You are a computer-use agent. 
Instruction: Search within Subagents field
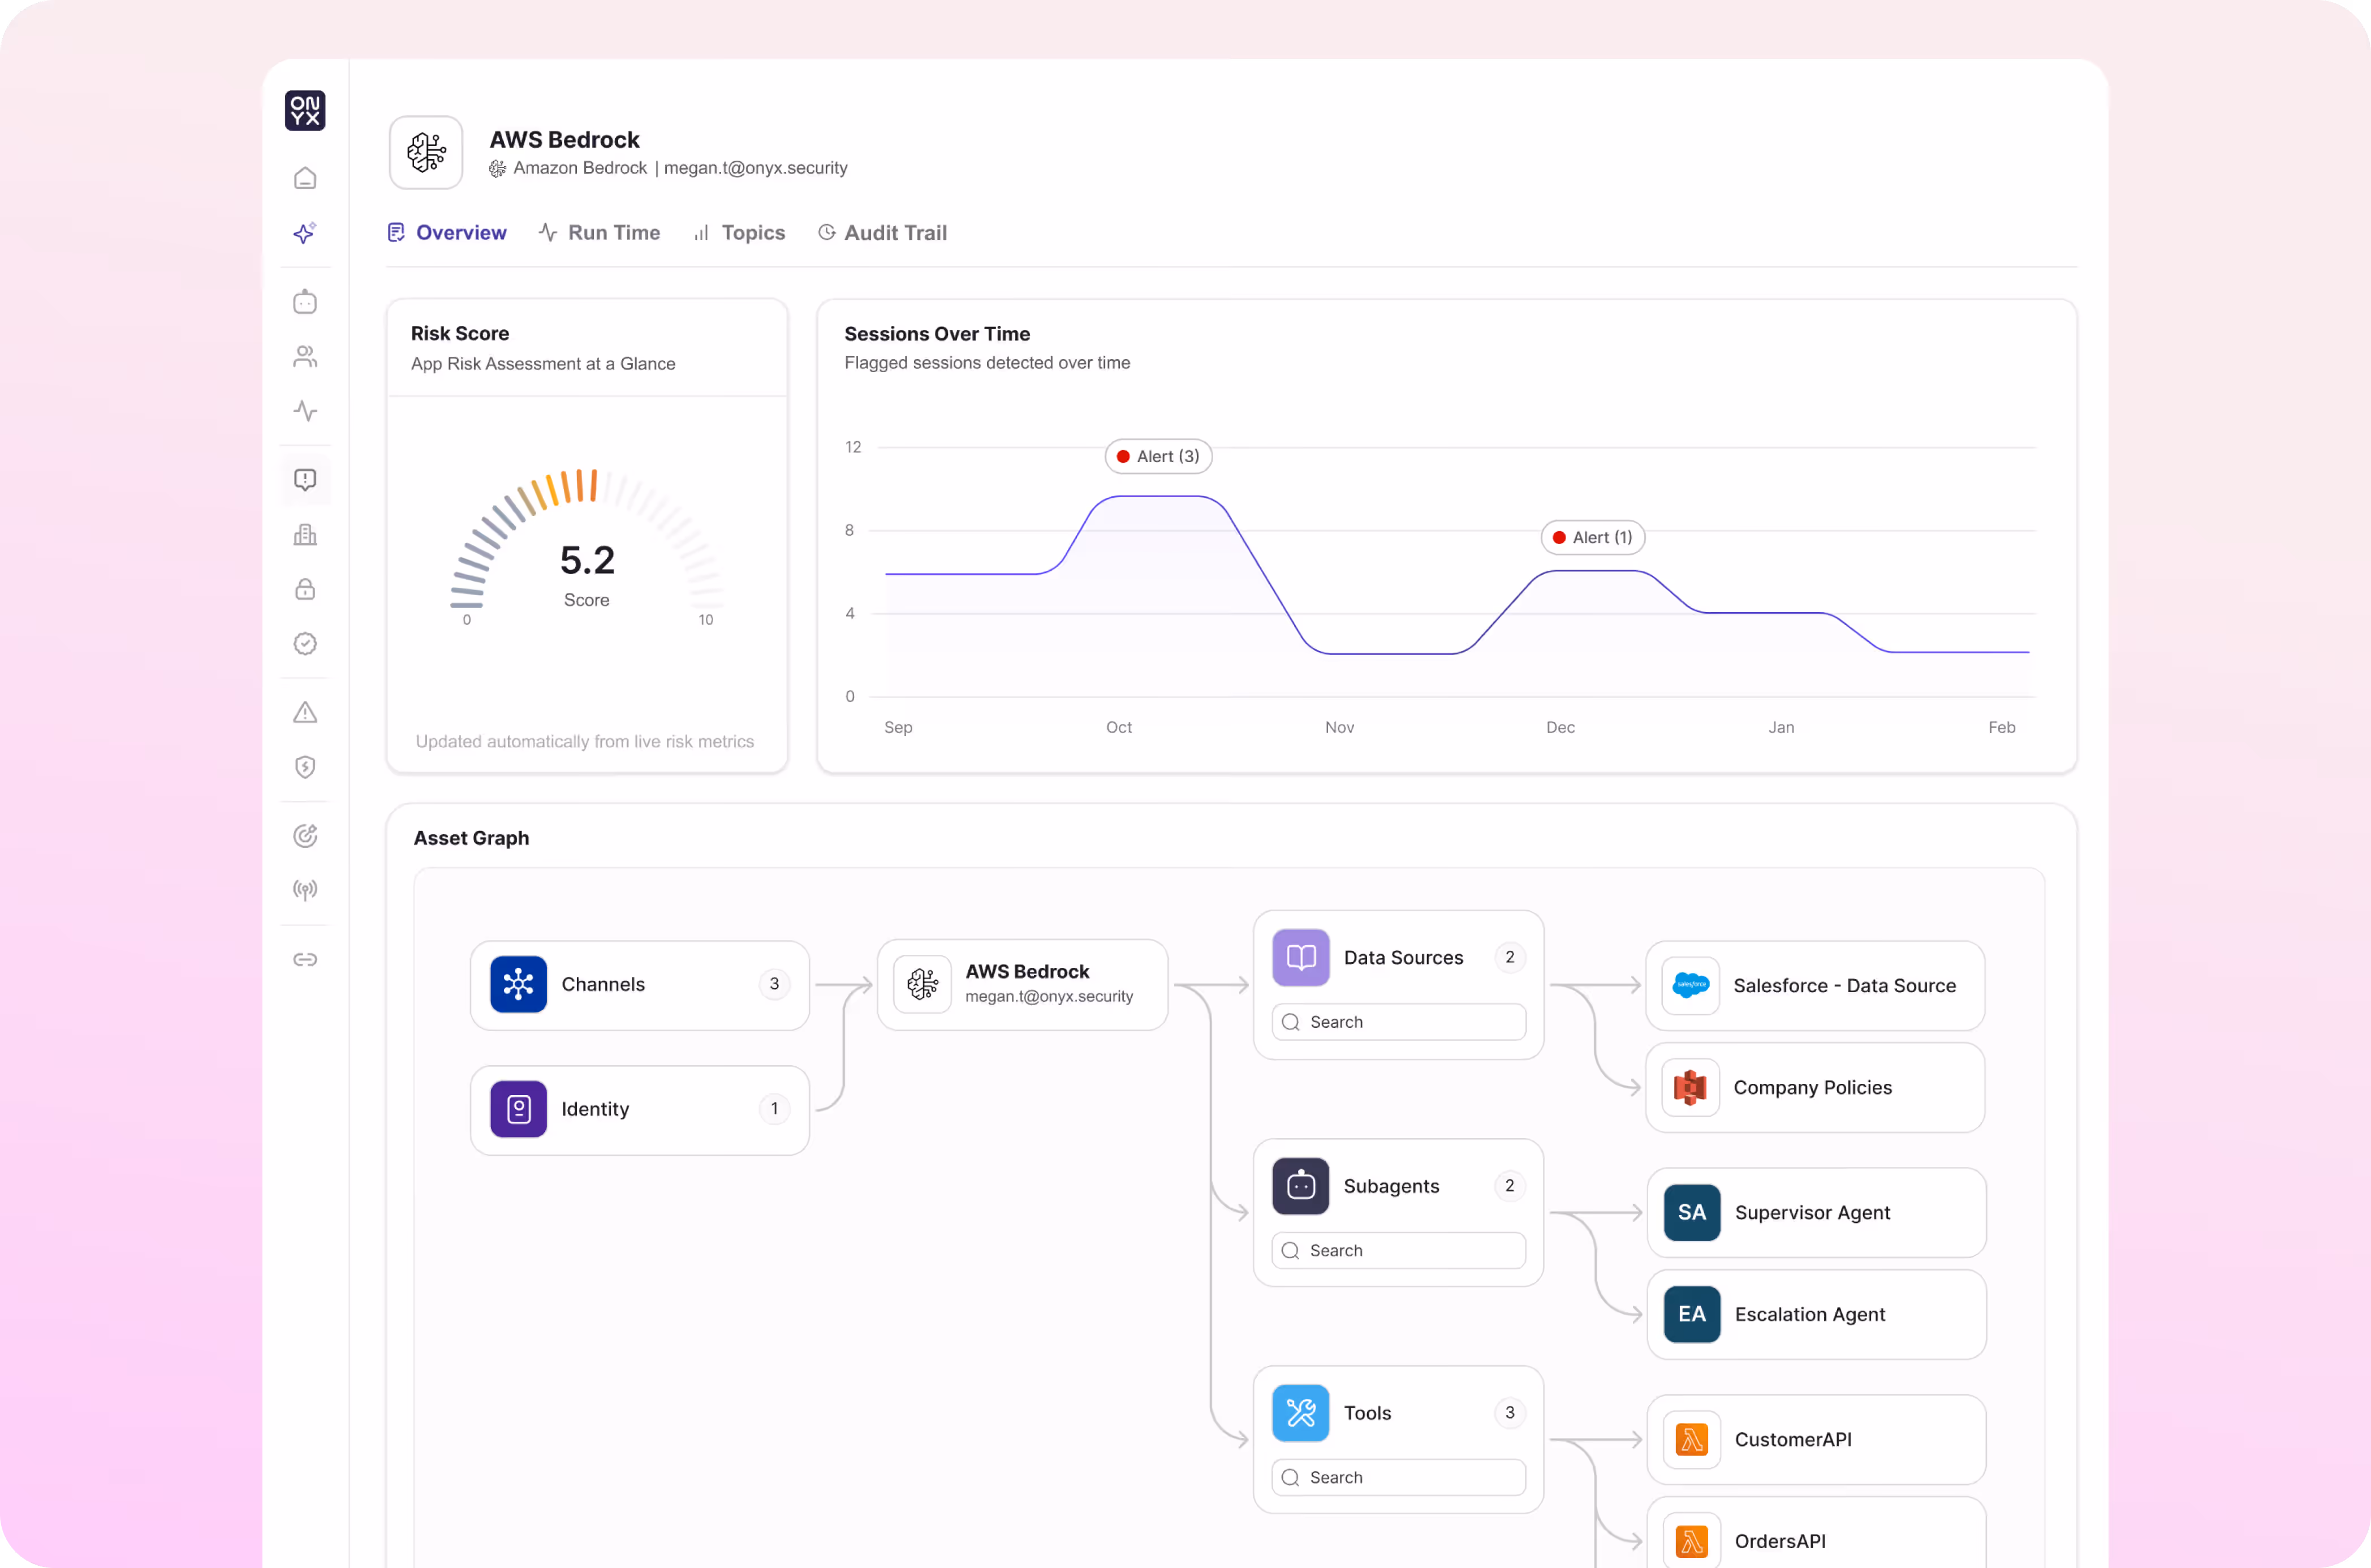1399,1251
